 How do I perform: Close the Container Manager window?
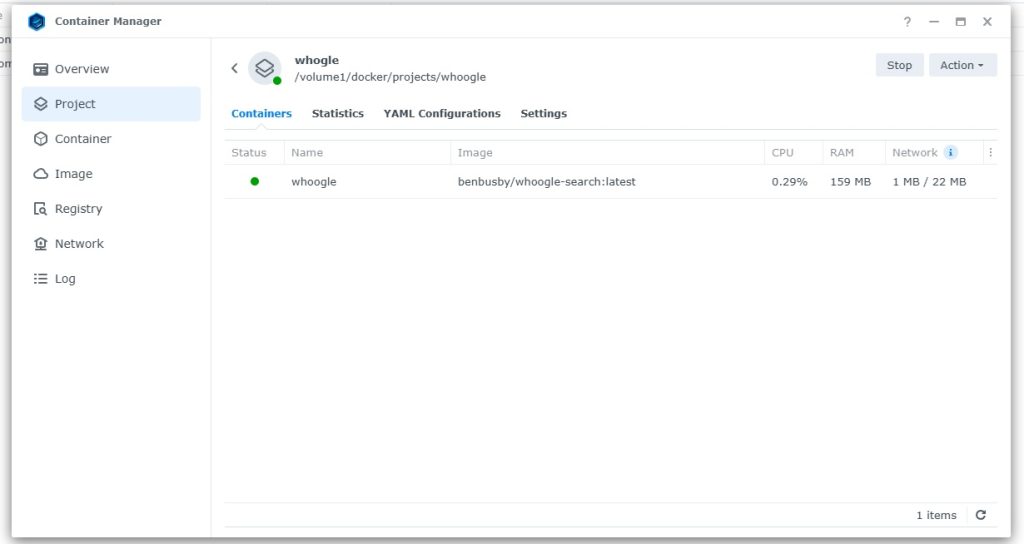[x=987, y=22]
